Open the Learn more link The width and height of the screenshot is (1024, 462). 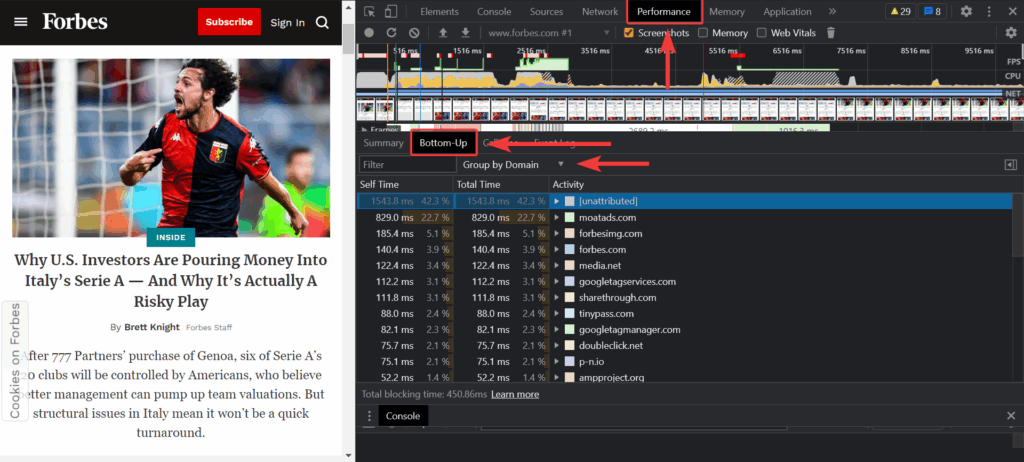click(x=515, y=394)
